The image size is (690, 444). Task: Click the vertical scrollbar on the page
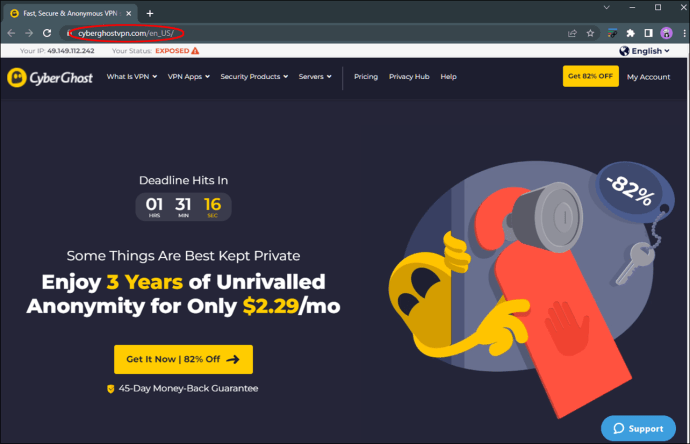click(687, 251)
